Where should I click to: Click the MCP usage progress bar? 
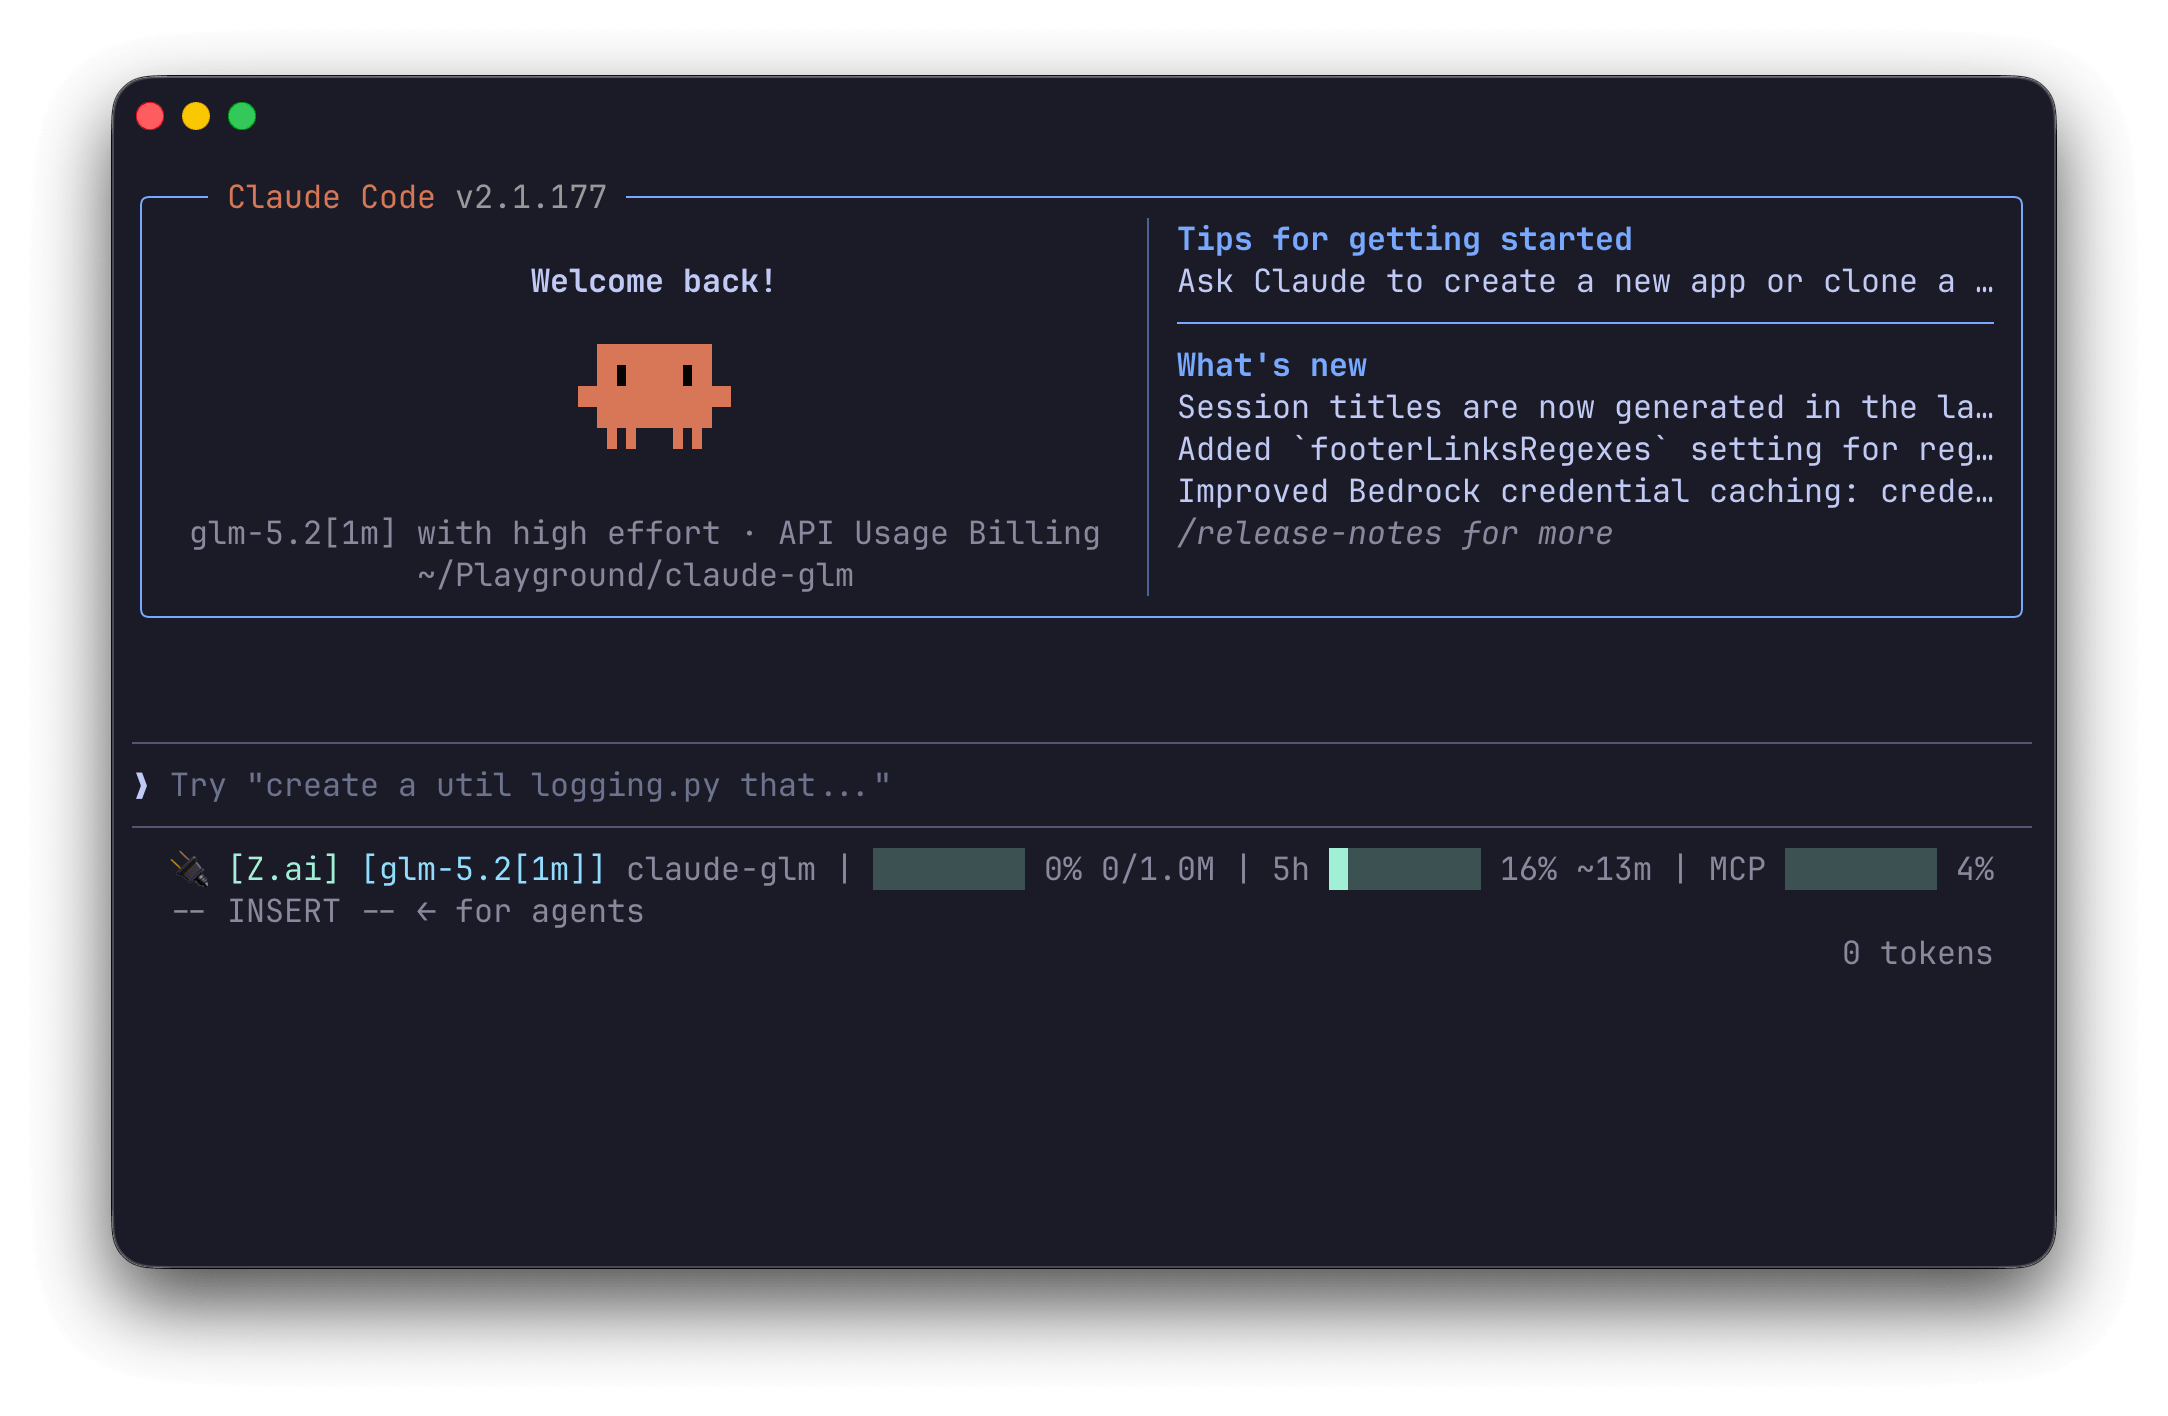tap(1861, 869)
